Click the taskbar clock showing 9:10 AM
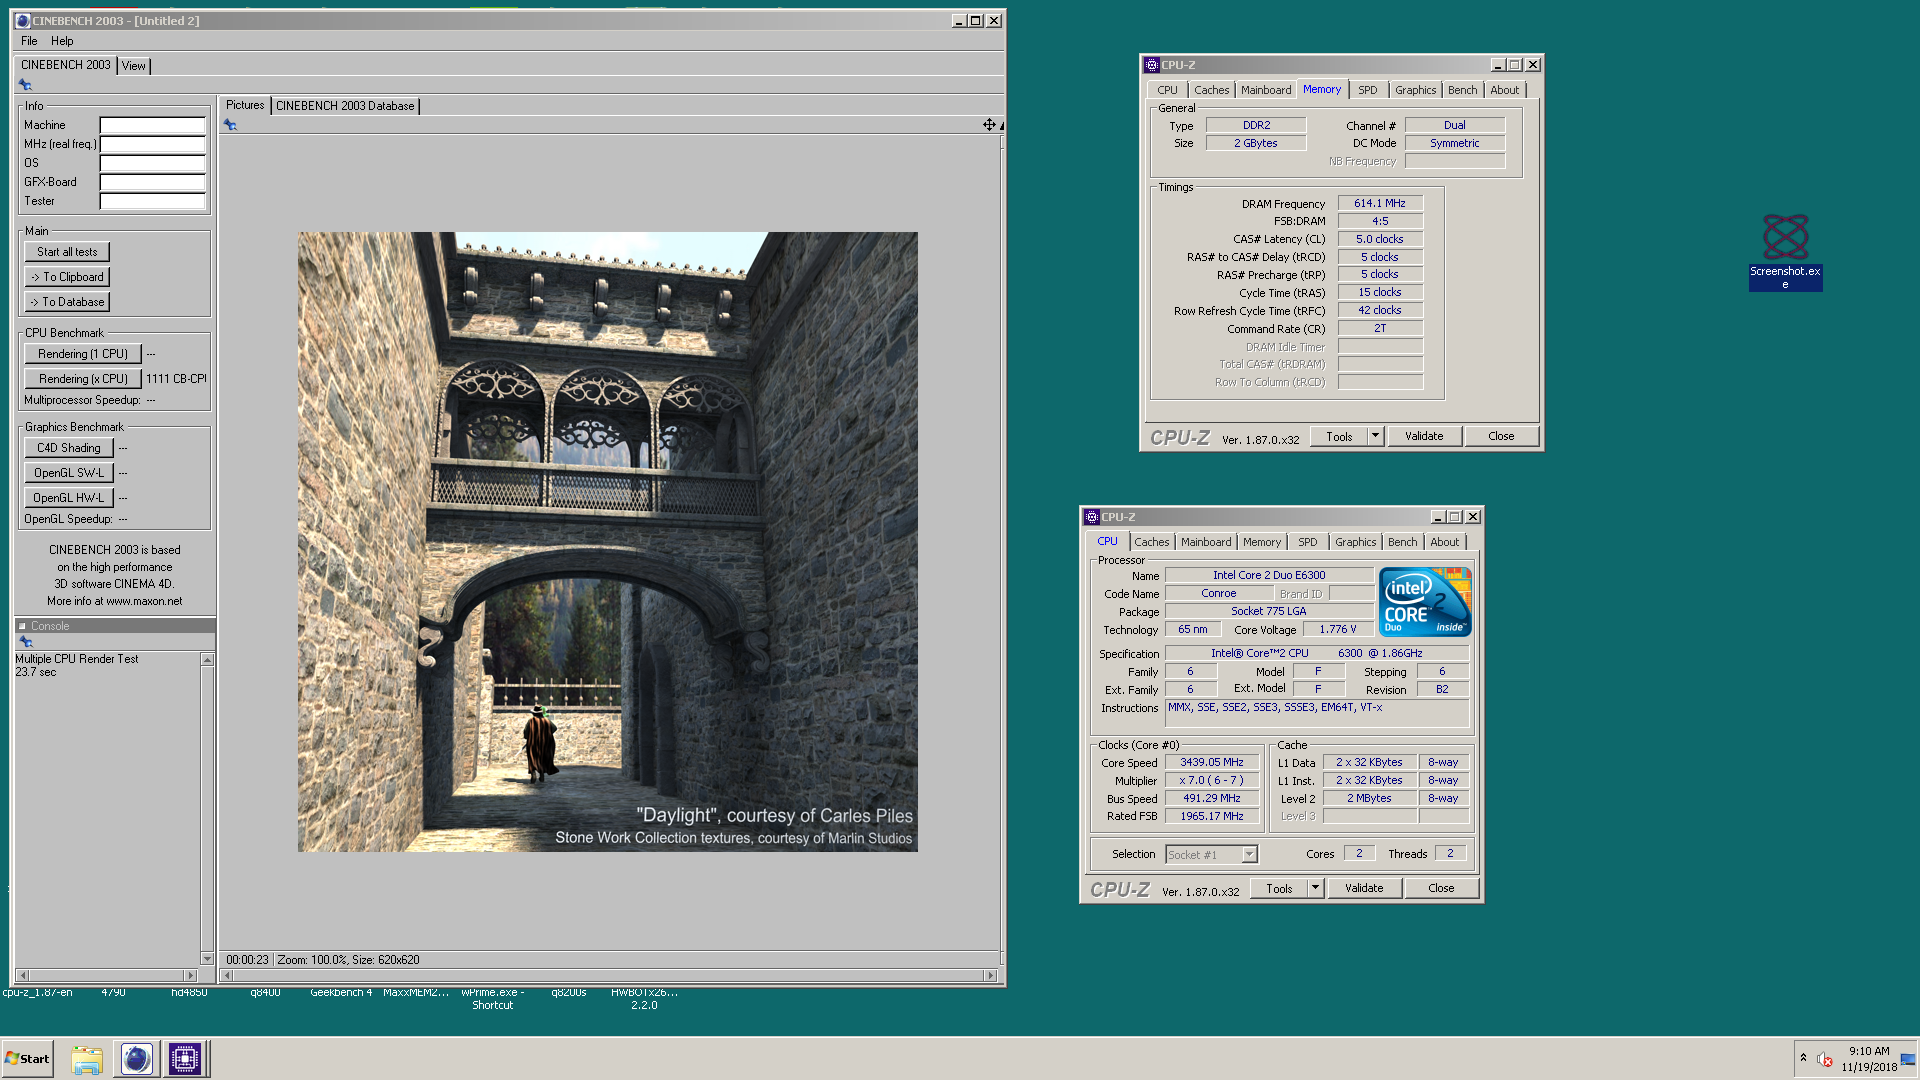The width and height of the screenshot is (1920, 1080). click(x=1869, y=1059)
